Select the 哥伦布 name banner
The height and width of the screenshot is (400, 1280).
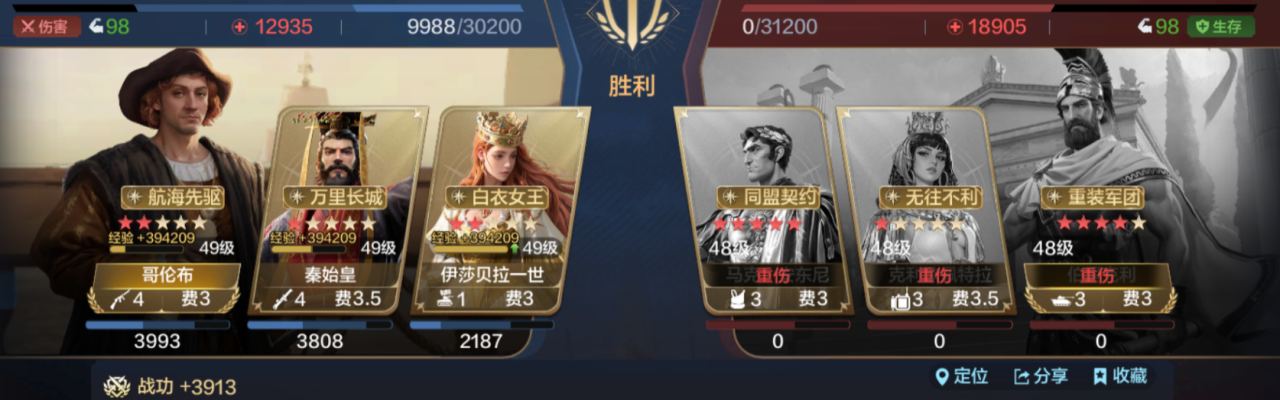[167, 275]
